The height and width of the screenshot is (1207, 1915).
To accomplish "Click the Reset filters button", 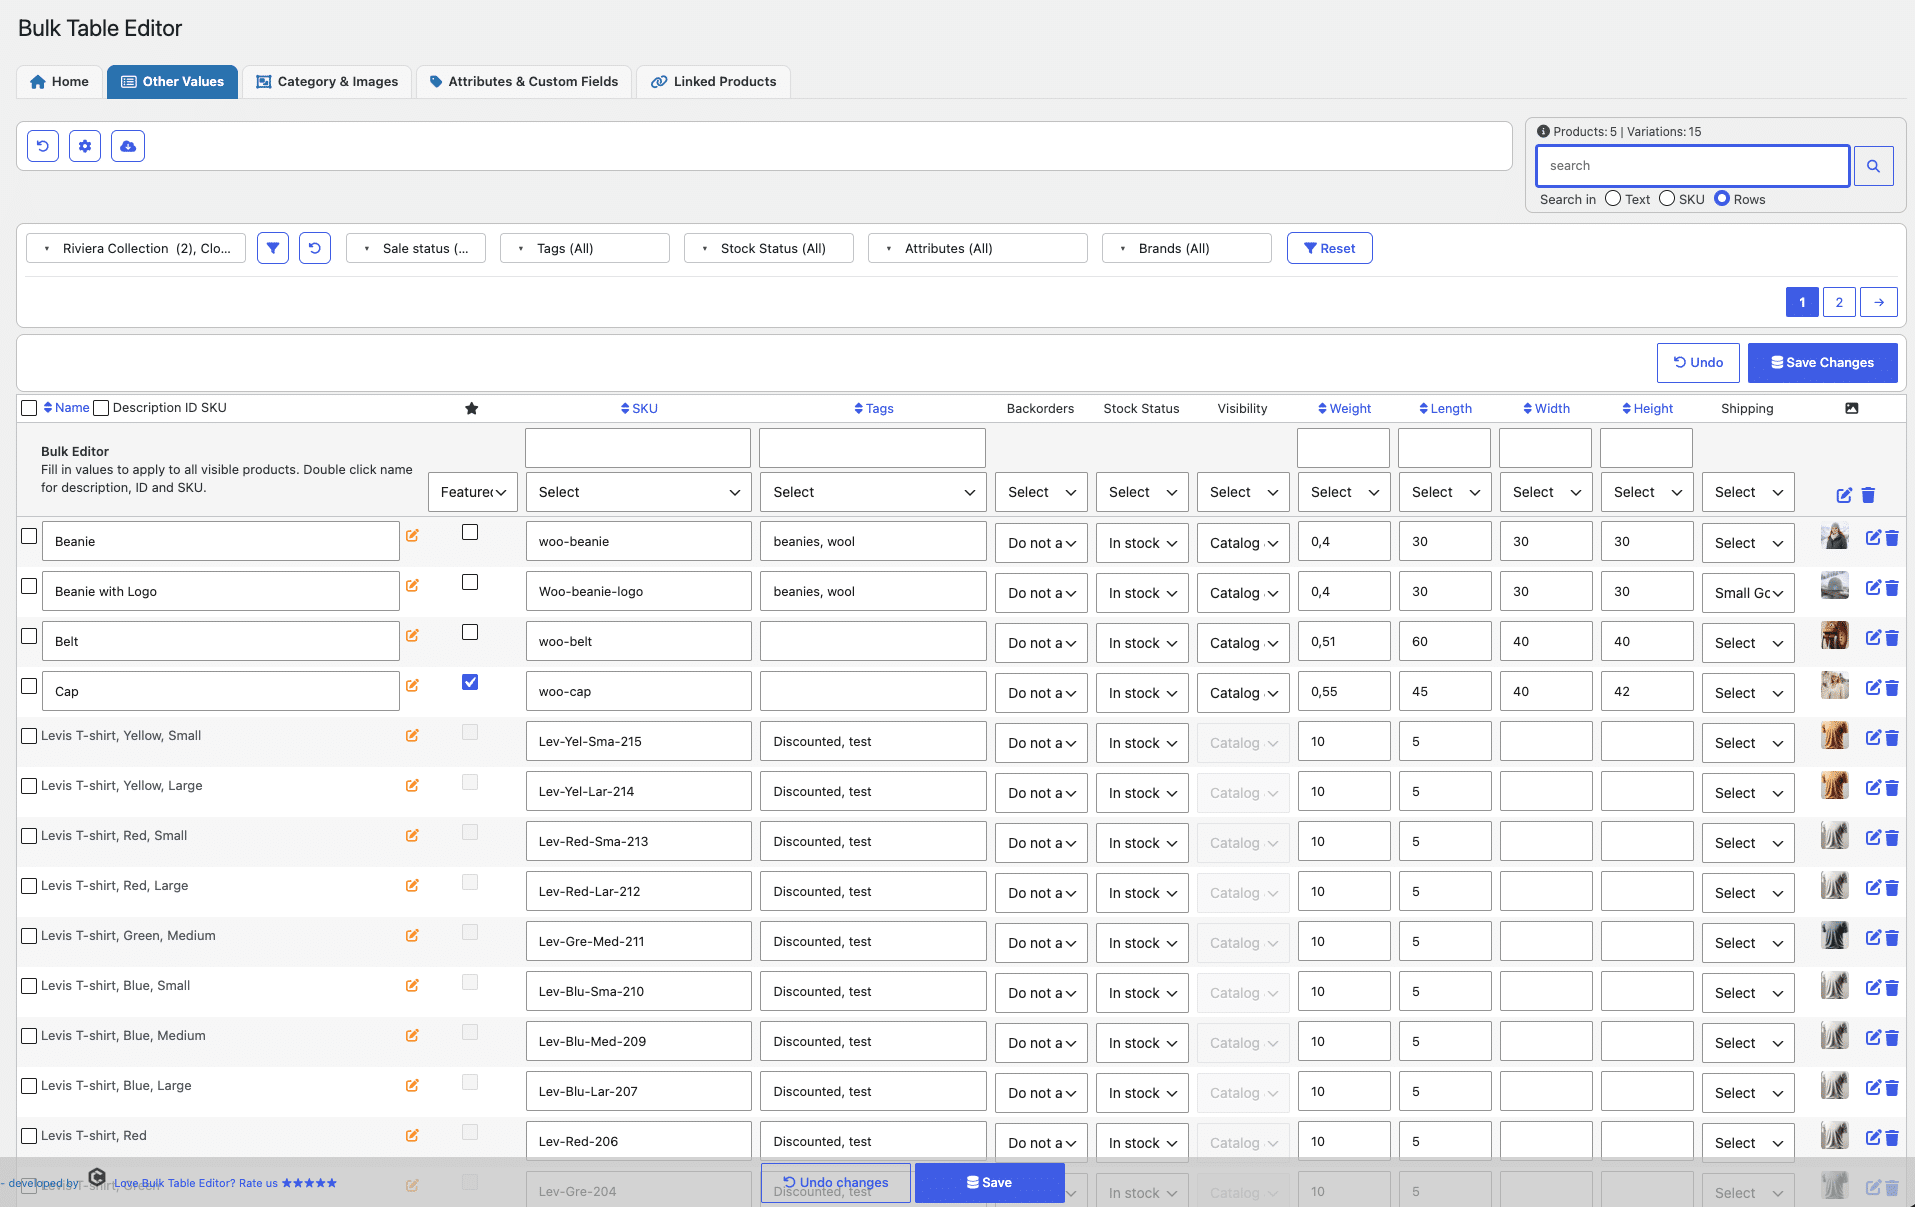I will pyautogui.click(x=1329, y=248).
